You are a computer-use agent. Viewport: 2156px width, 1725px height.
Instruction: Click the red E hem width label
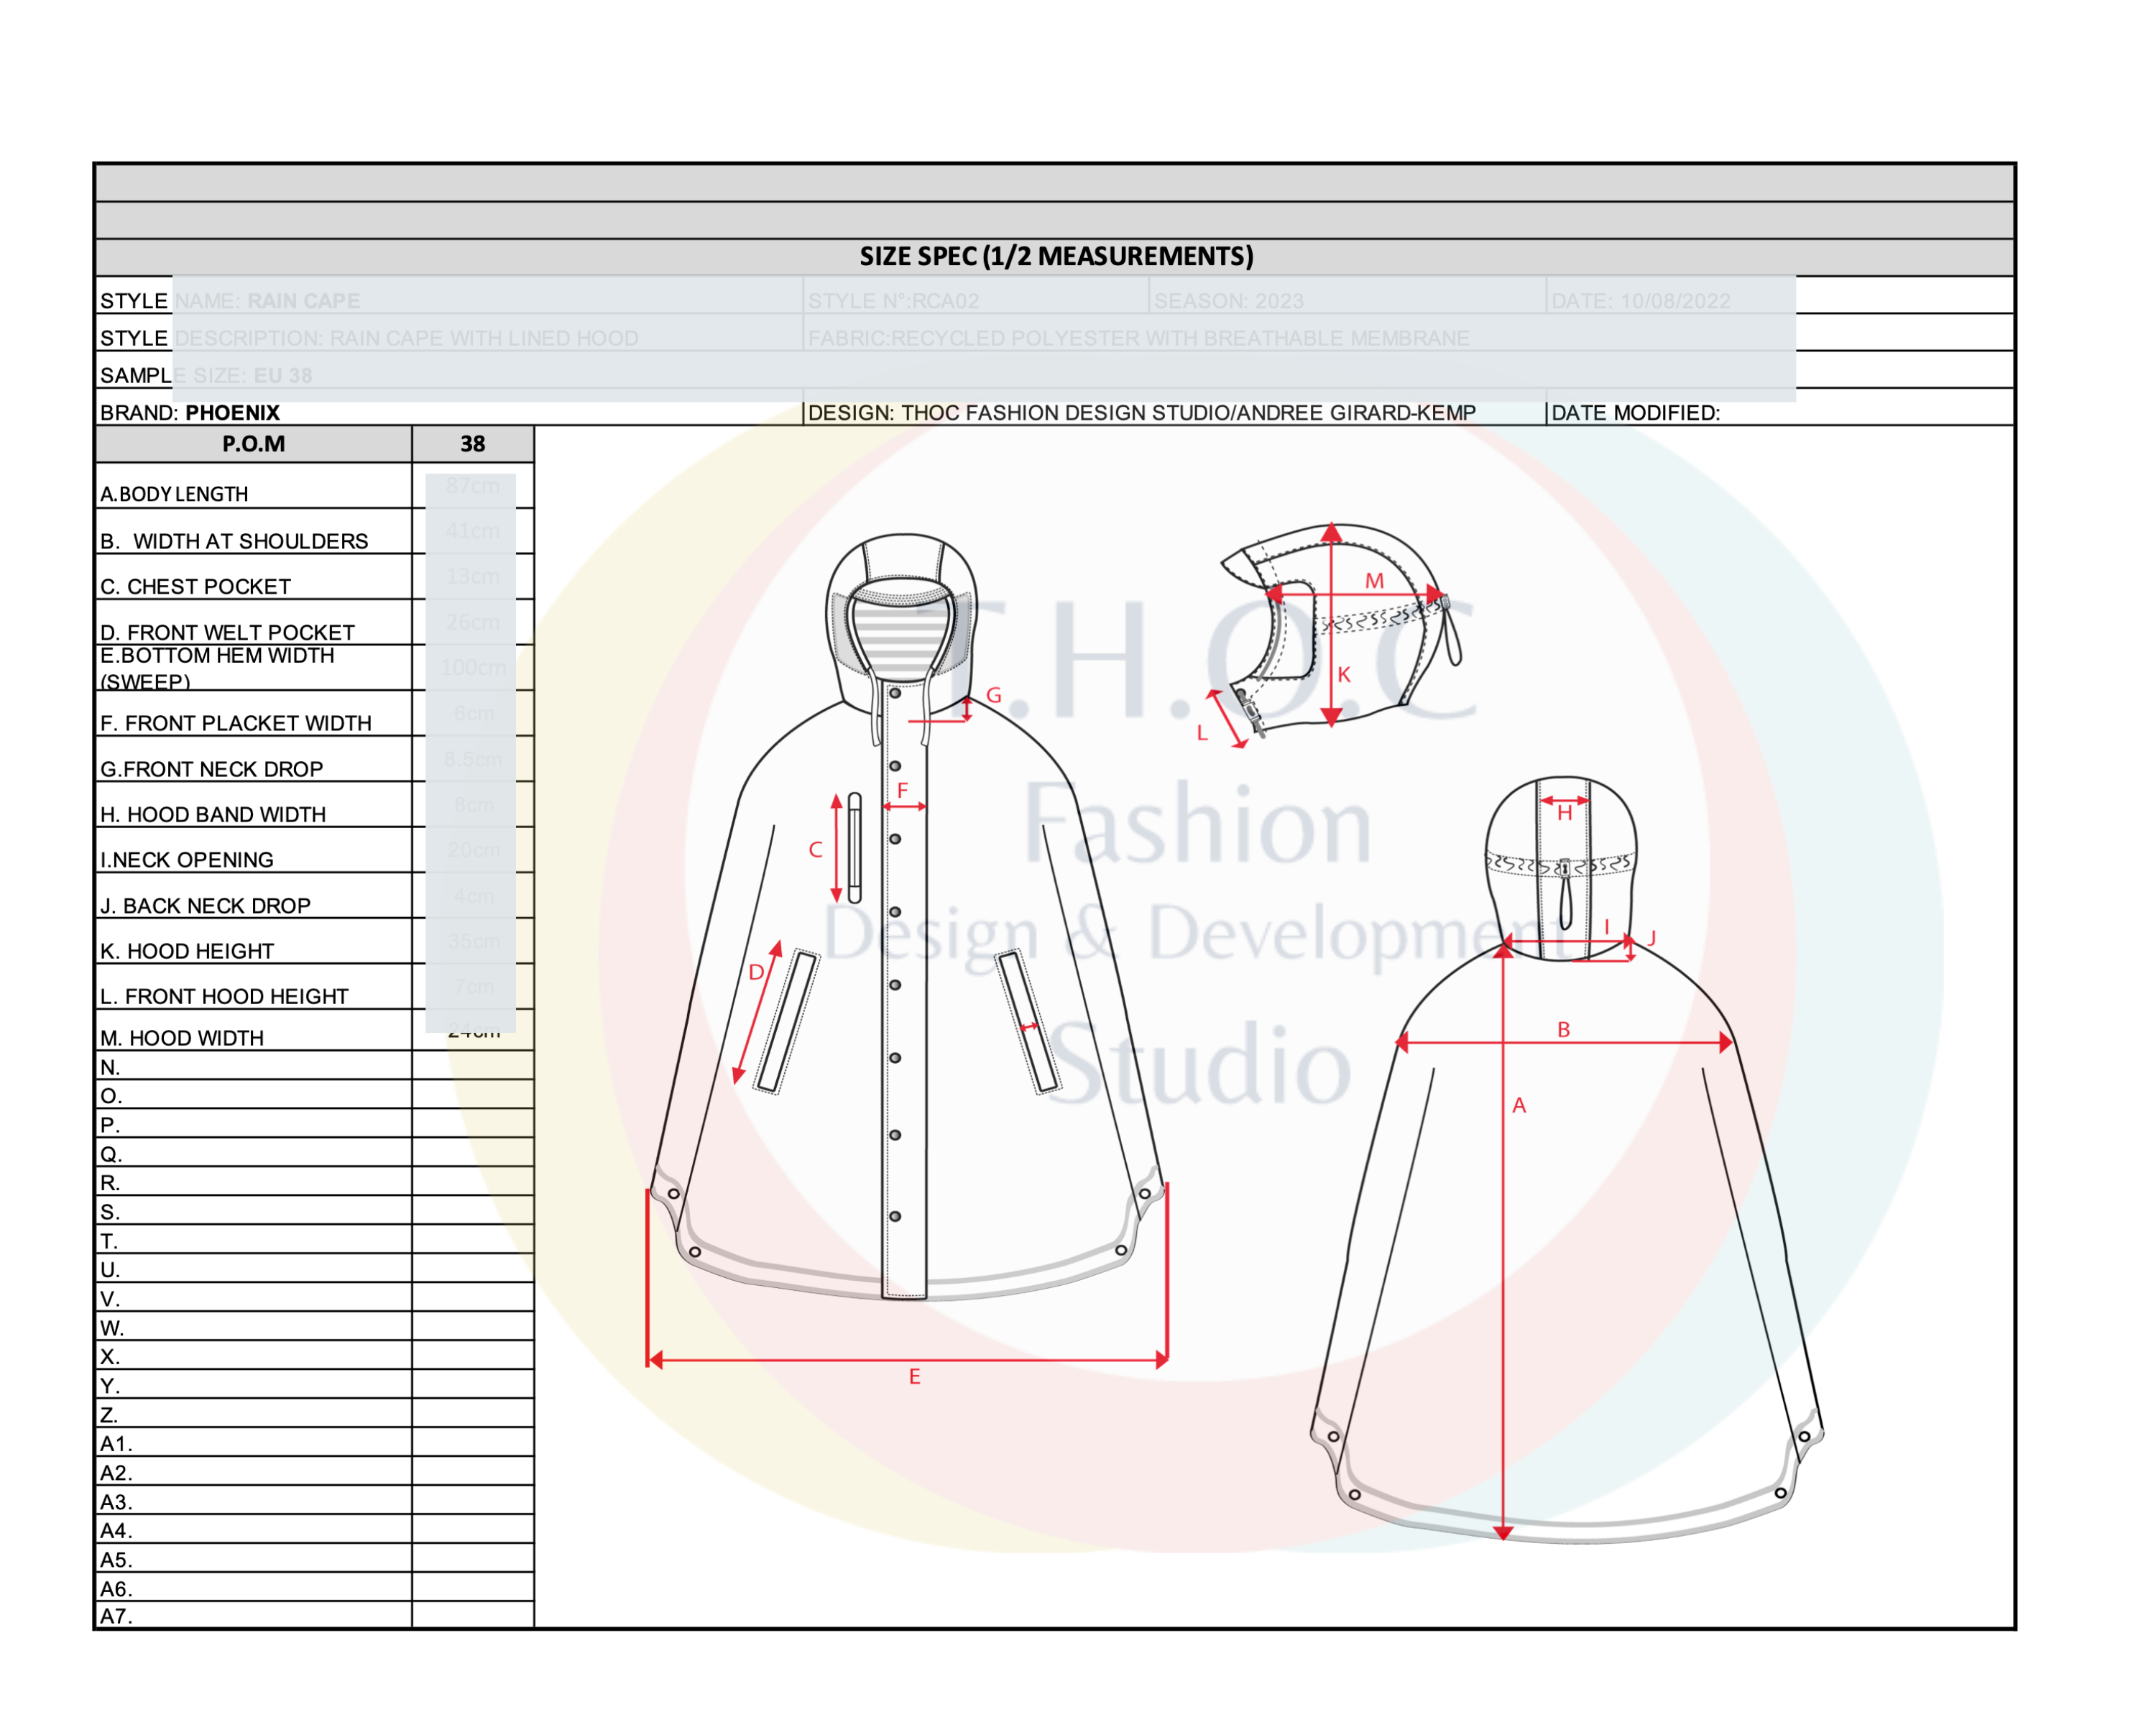[x=914, y=1377]
